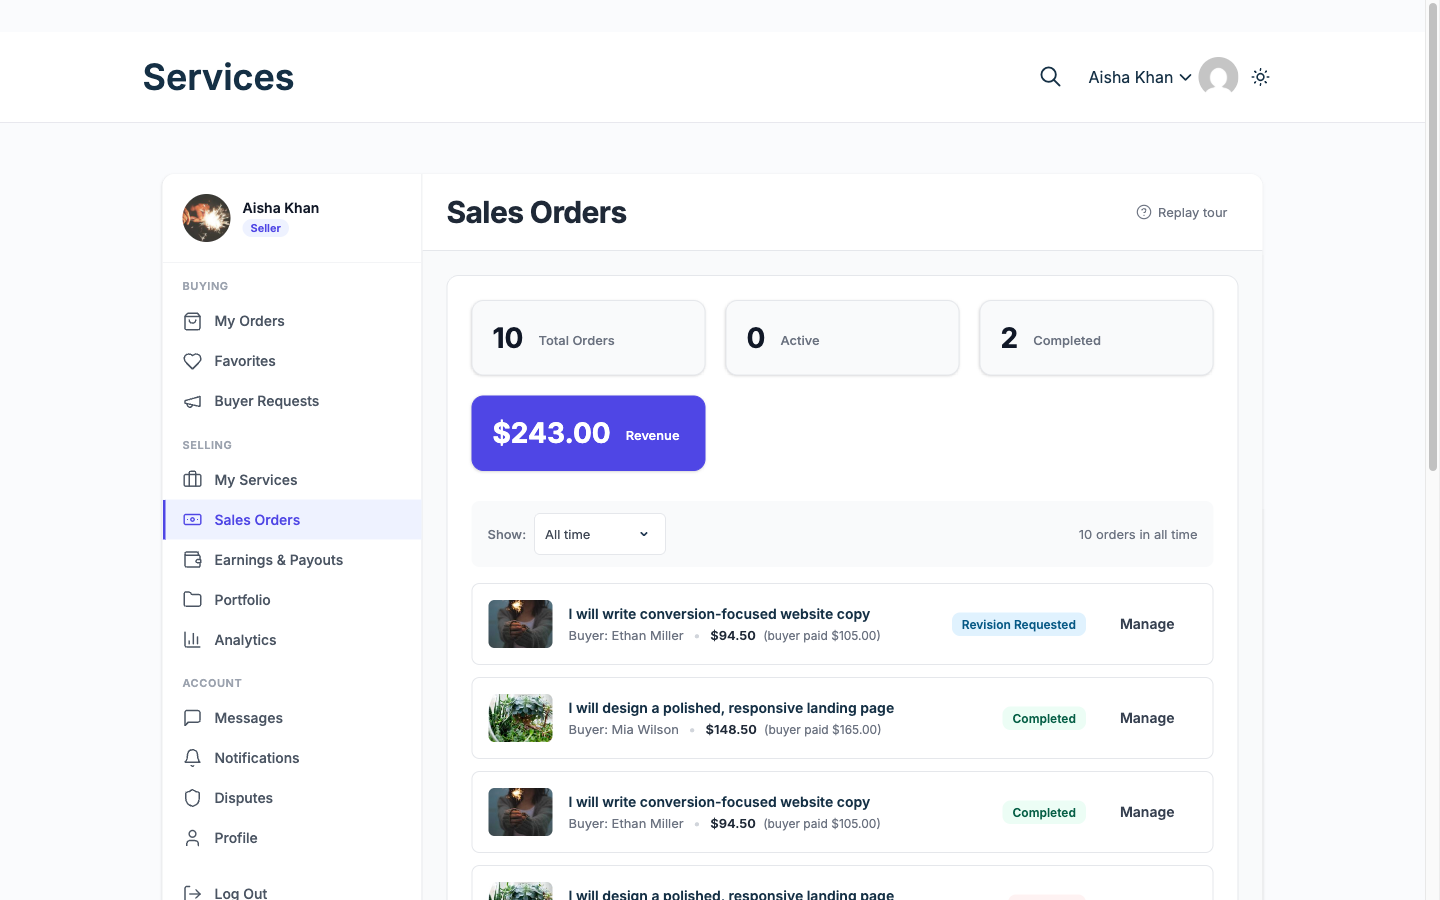Click the Favorites heart icon
Image resolution: width=1440 pixels, height=900 pixels.
193,361
